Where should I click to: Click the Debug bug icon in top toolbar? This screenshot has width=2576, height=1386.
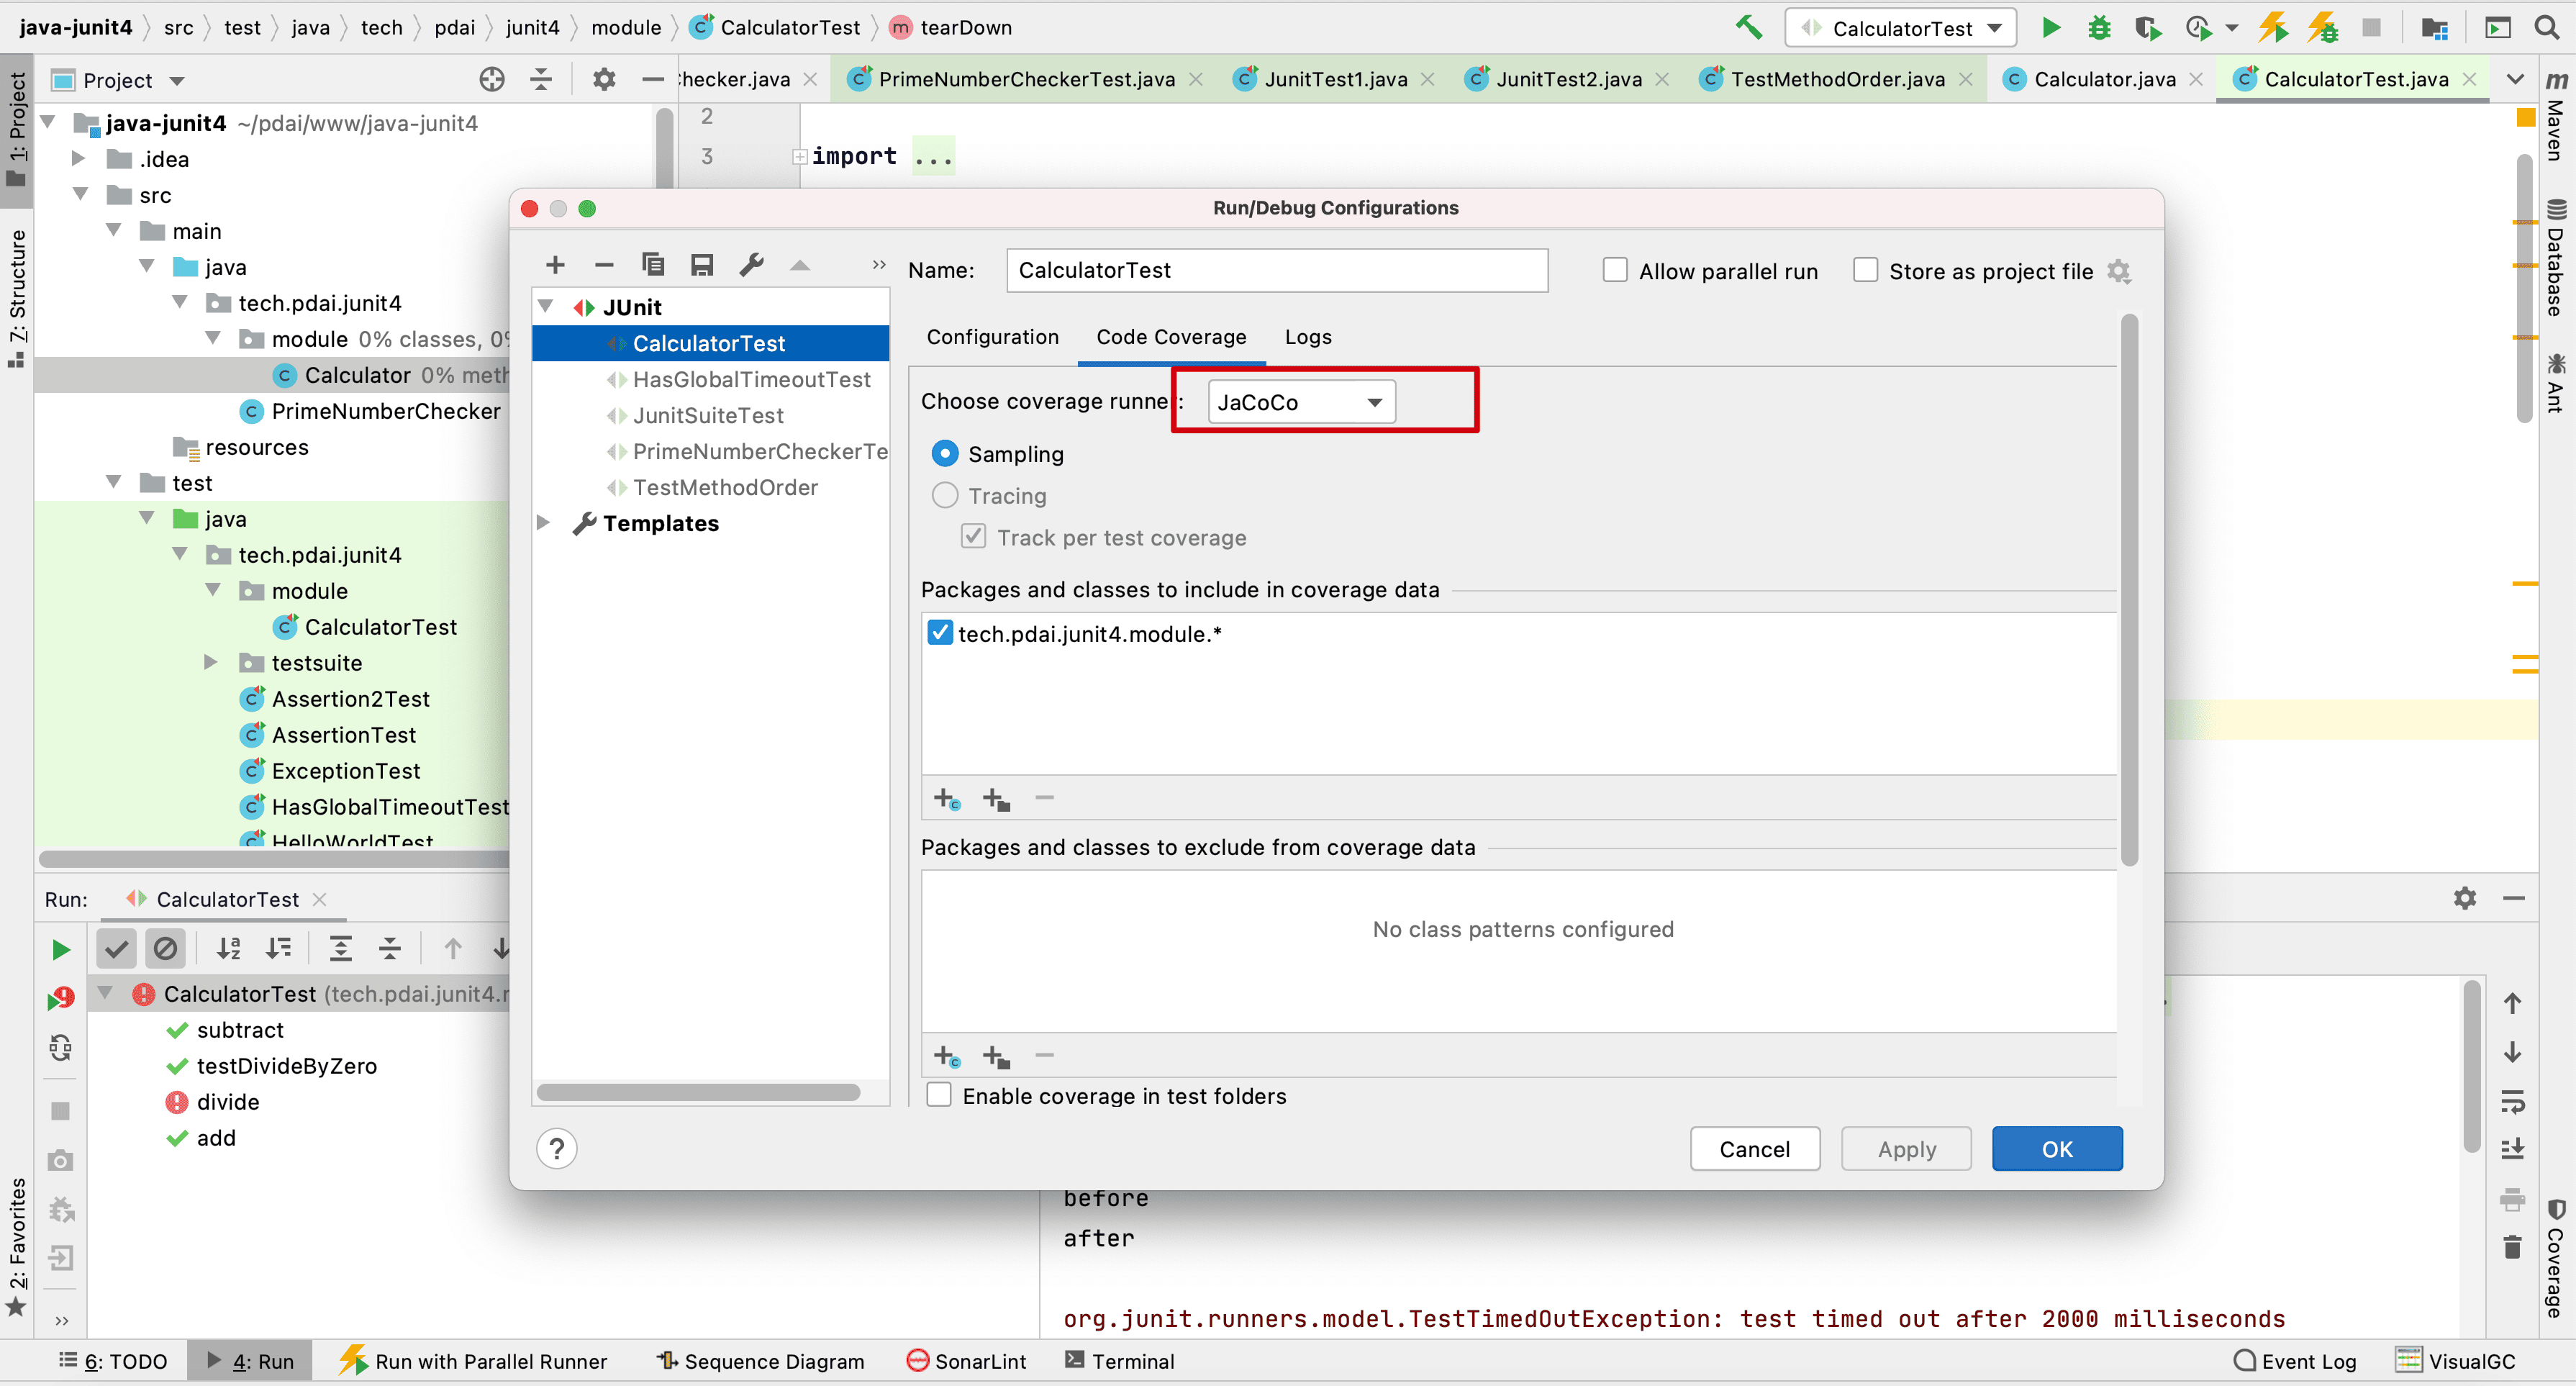click(2099, 28)
